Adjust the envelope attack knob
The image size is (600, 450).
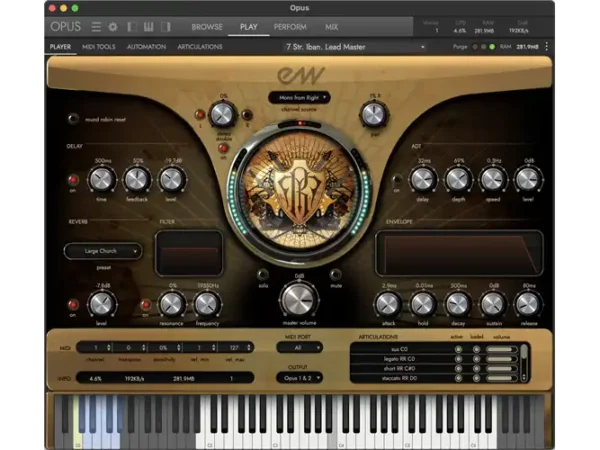point(388,304)
